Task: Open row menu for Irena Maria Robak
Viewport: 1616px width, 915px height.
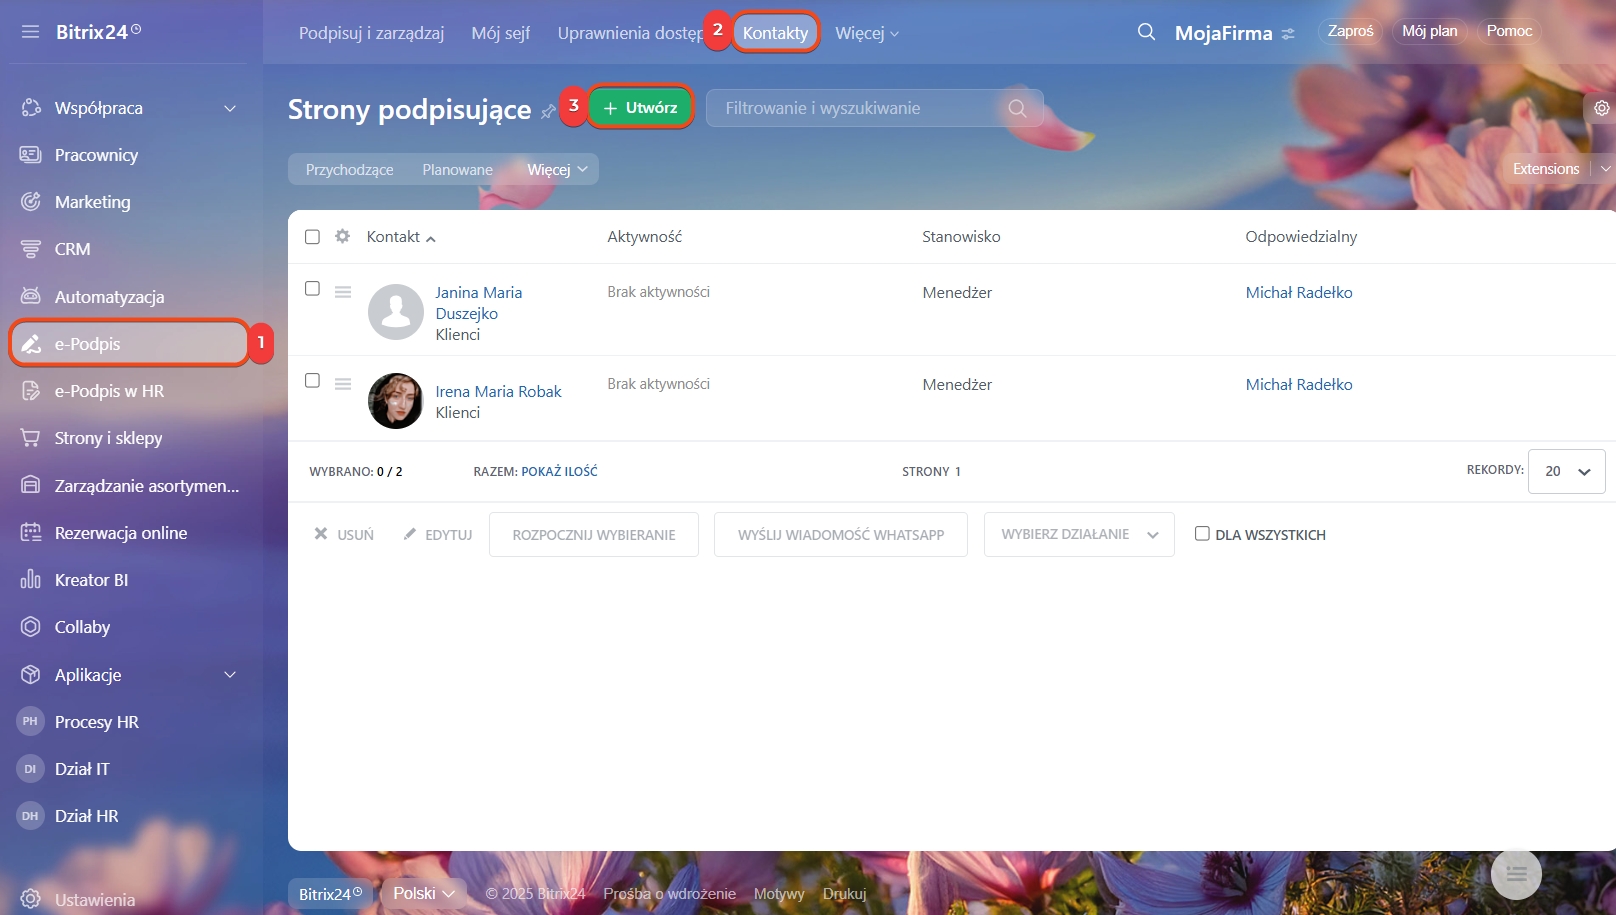Action: (x=343, y=384)
